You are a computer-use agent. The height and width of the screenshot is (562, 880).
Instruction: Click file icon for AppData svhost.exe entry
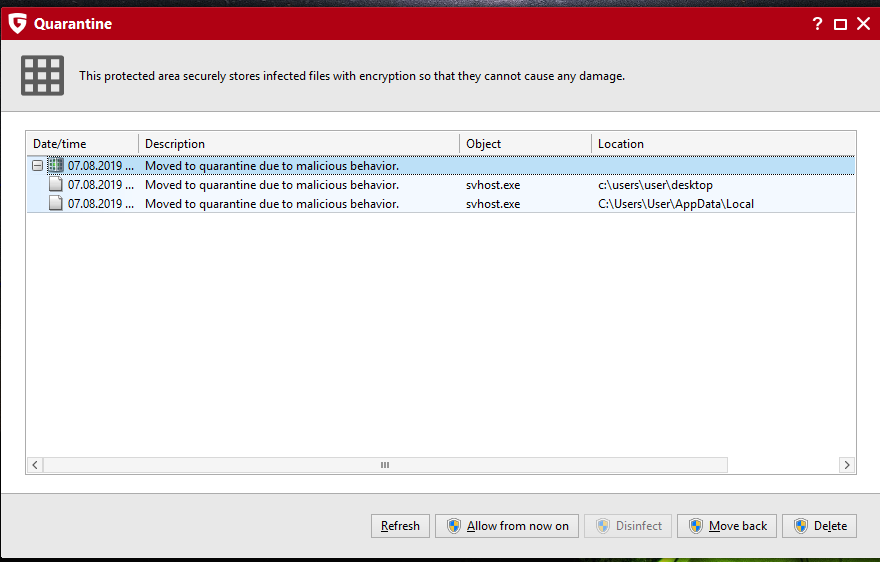pos(56,203)
